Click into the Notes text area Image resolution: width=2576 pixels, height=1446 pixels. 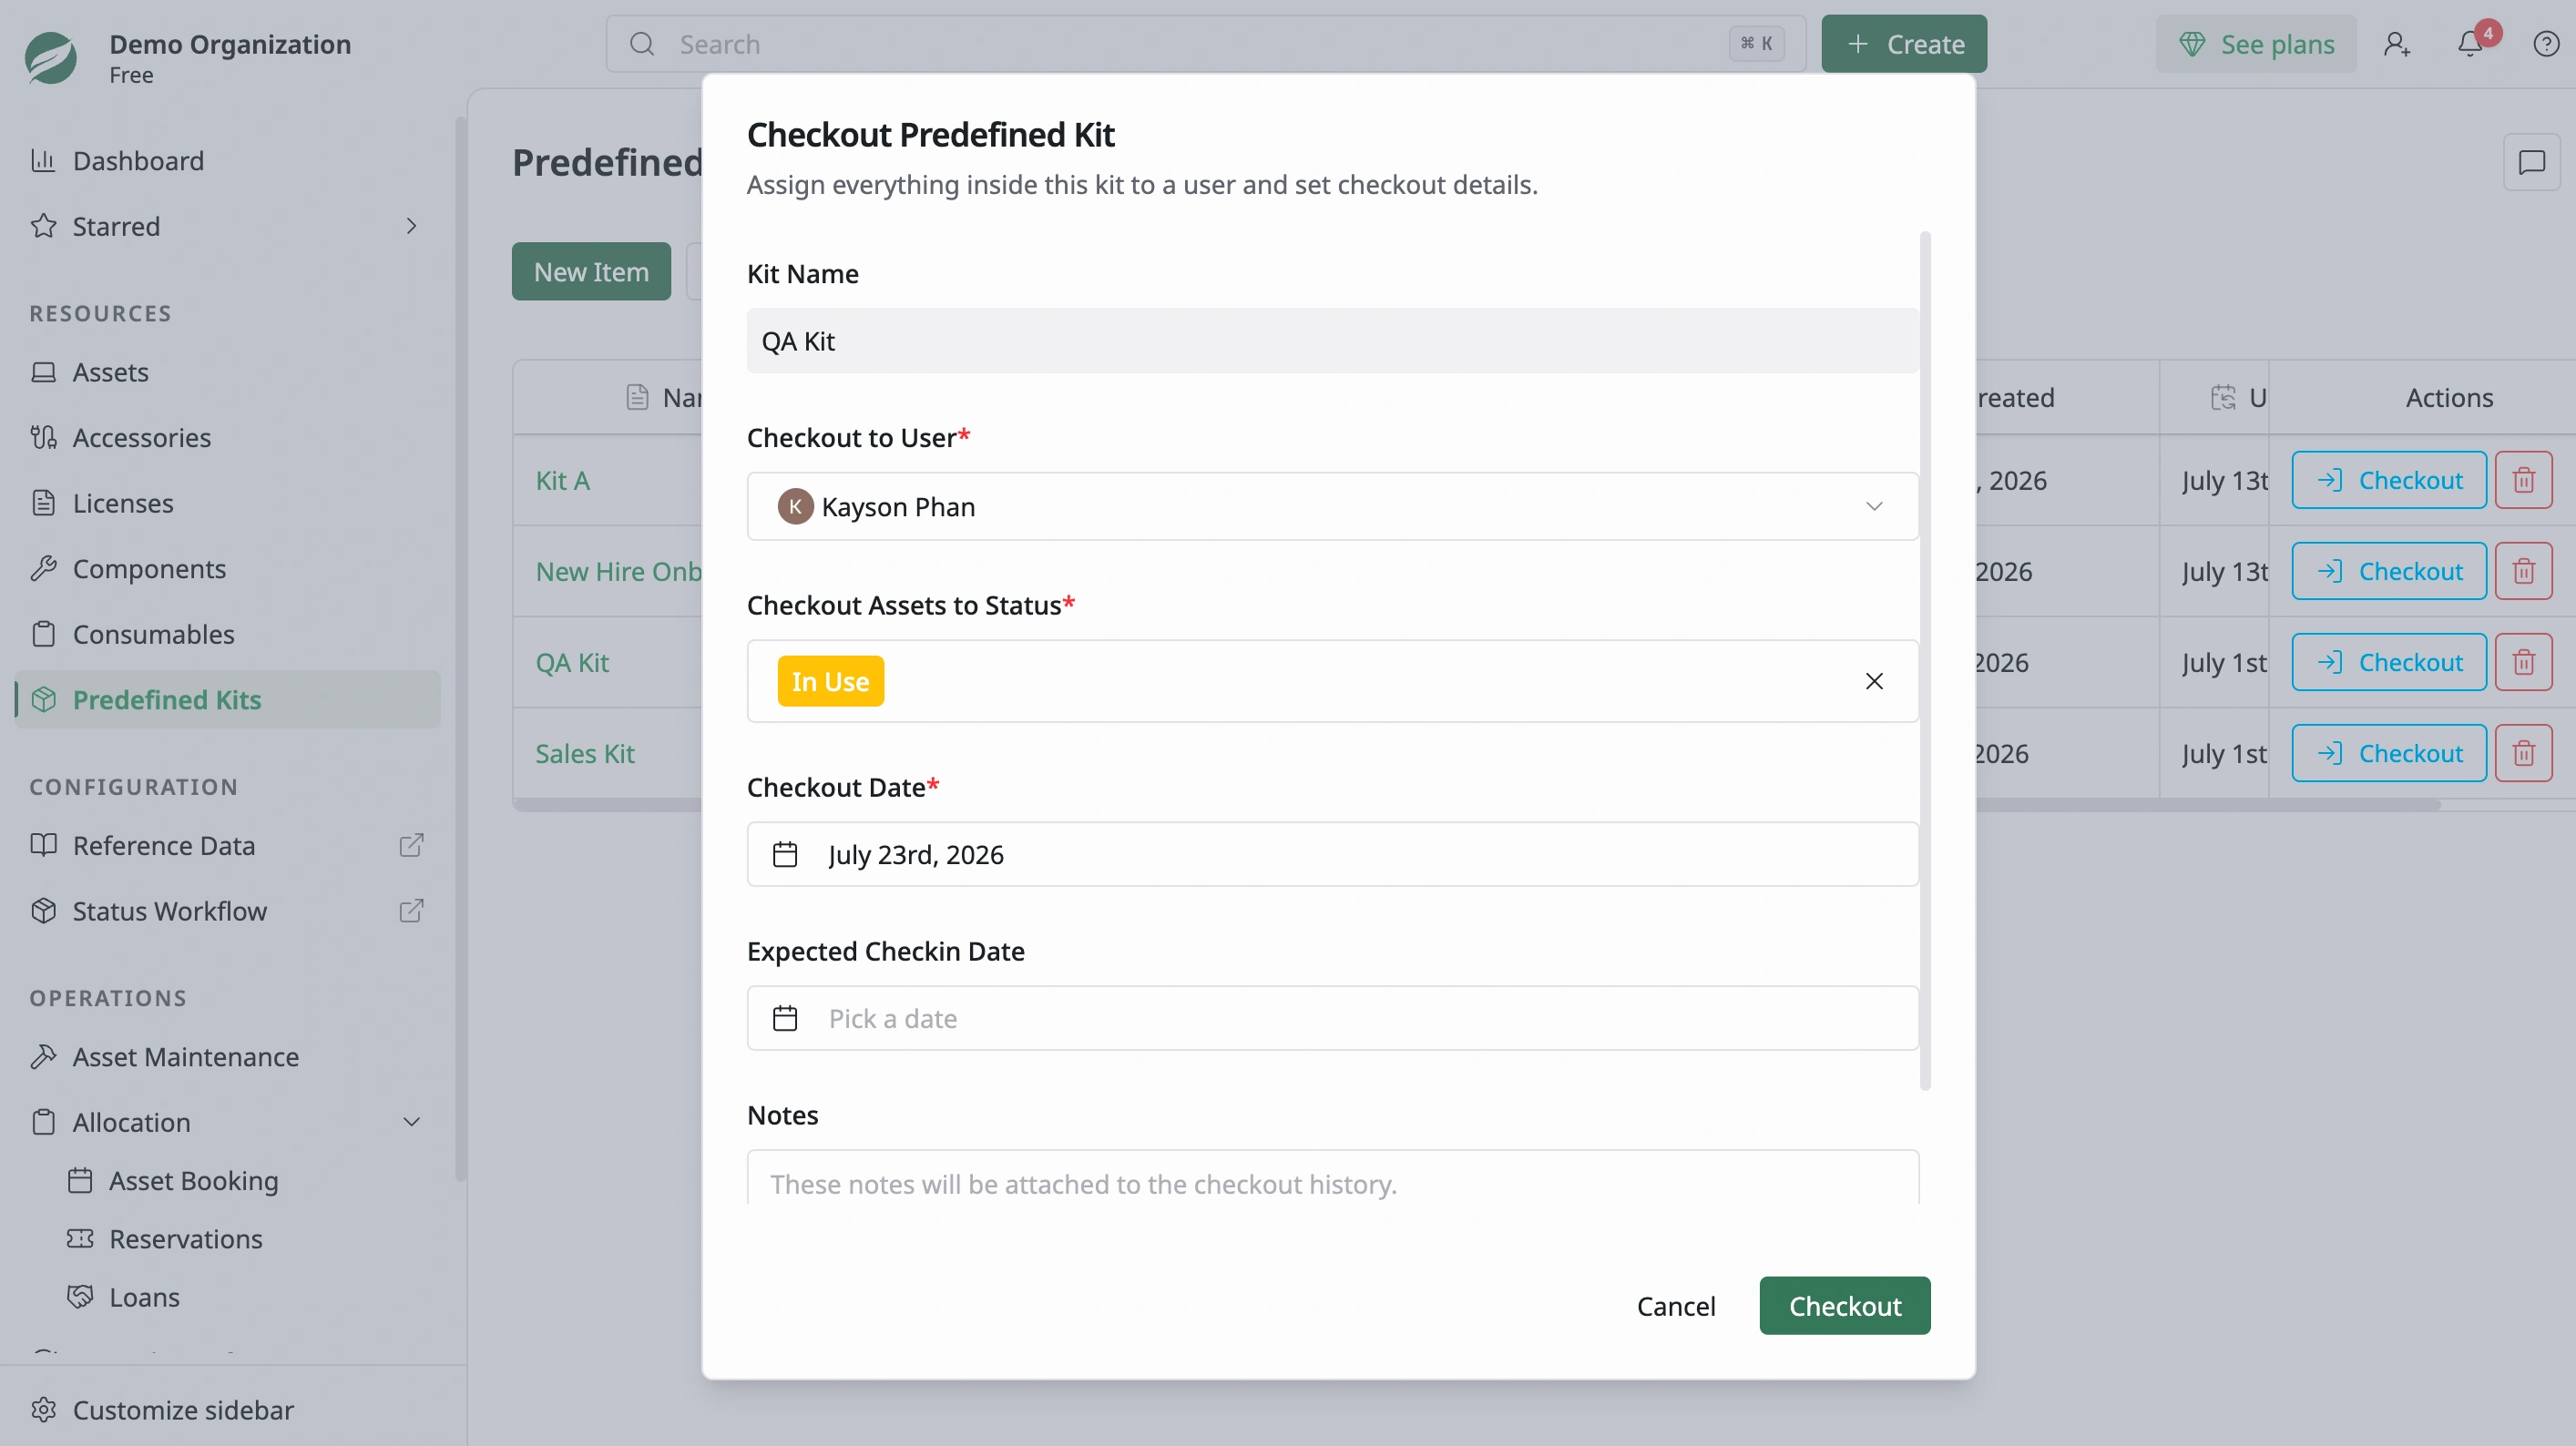[1332, 1178]
